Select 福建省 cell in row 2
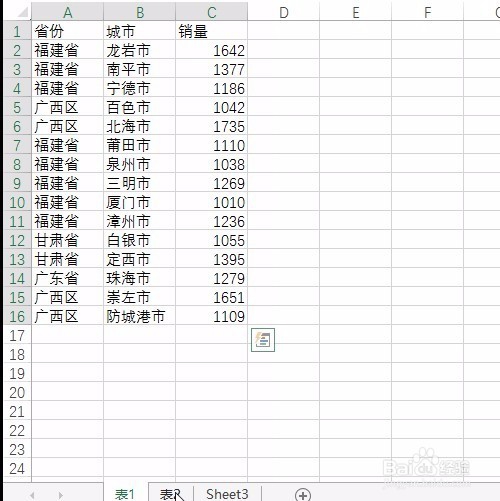 (68, 50)
